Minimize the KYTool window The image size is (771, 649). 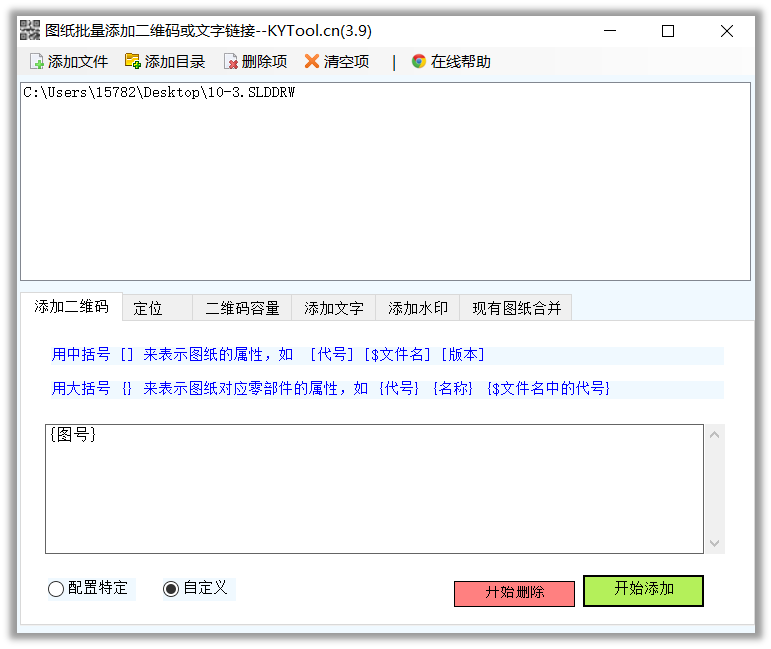tap(610, 31)
